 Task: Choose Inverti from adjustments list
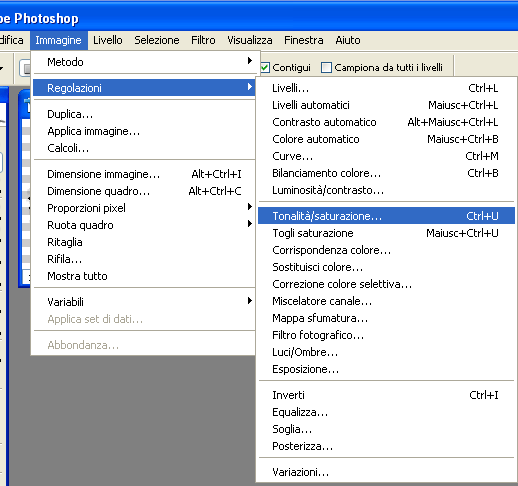tap(386, 395)
